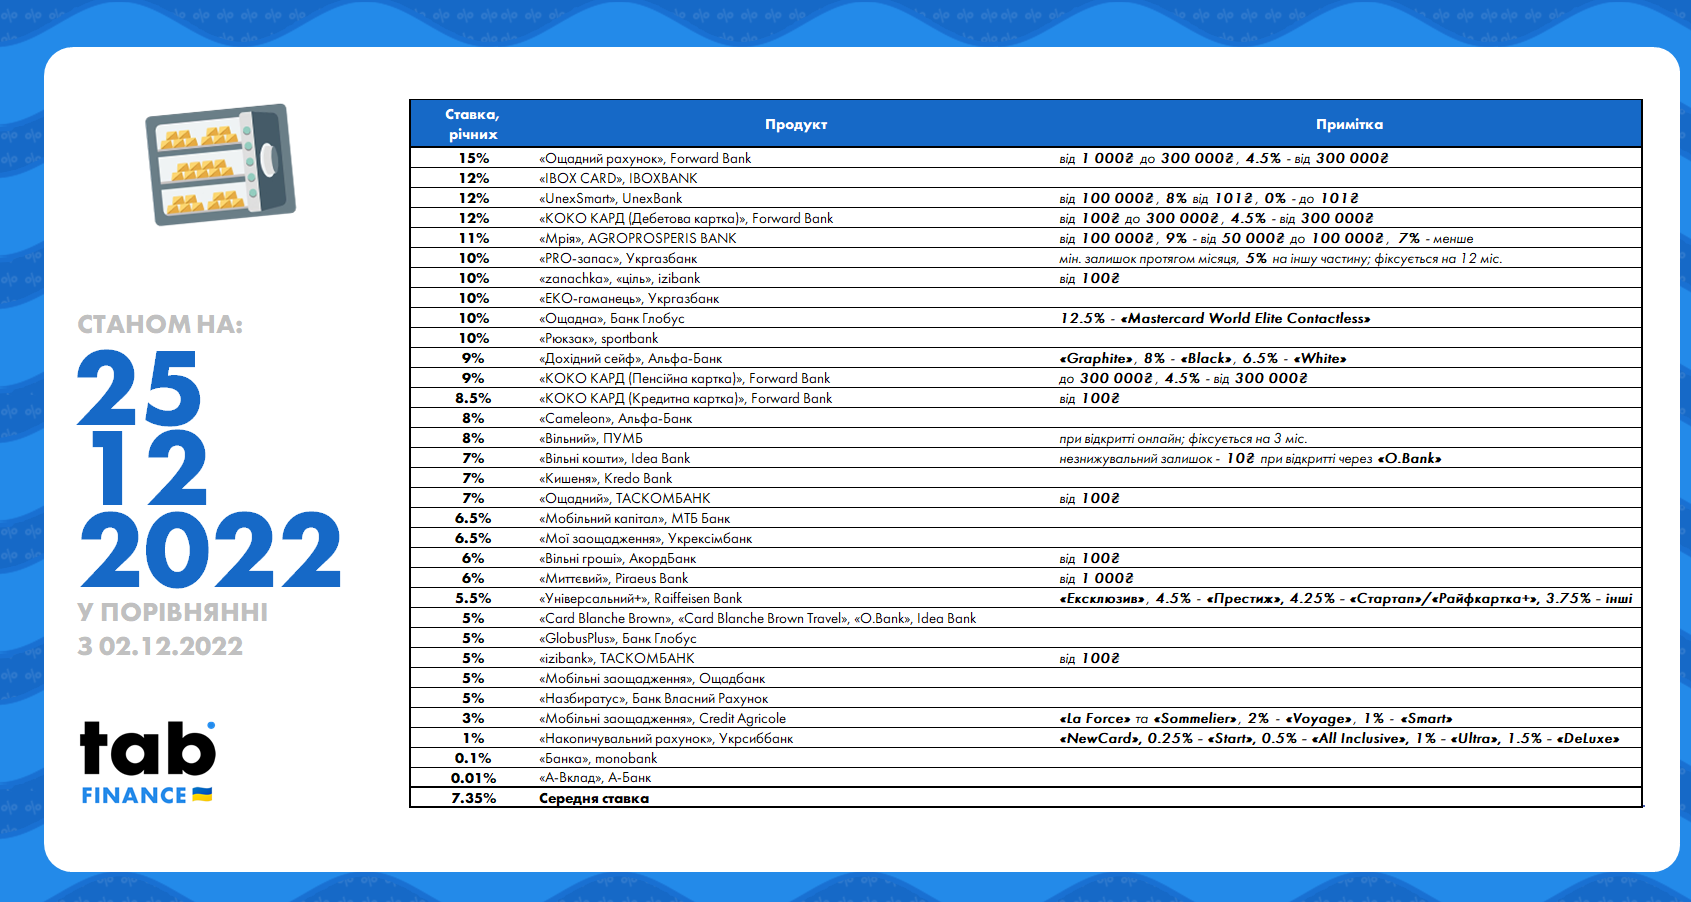The width and height of the screenshot is (1691, 902).
Task: Select '«zanachka», «ціль», izibank' product
Action: (619, 278)
